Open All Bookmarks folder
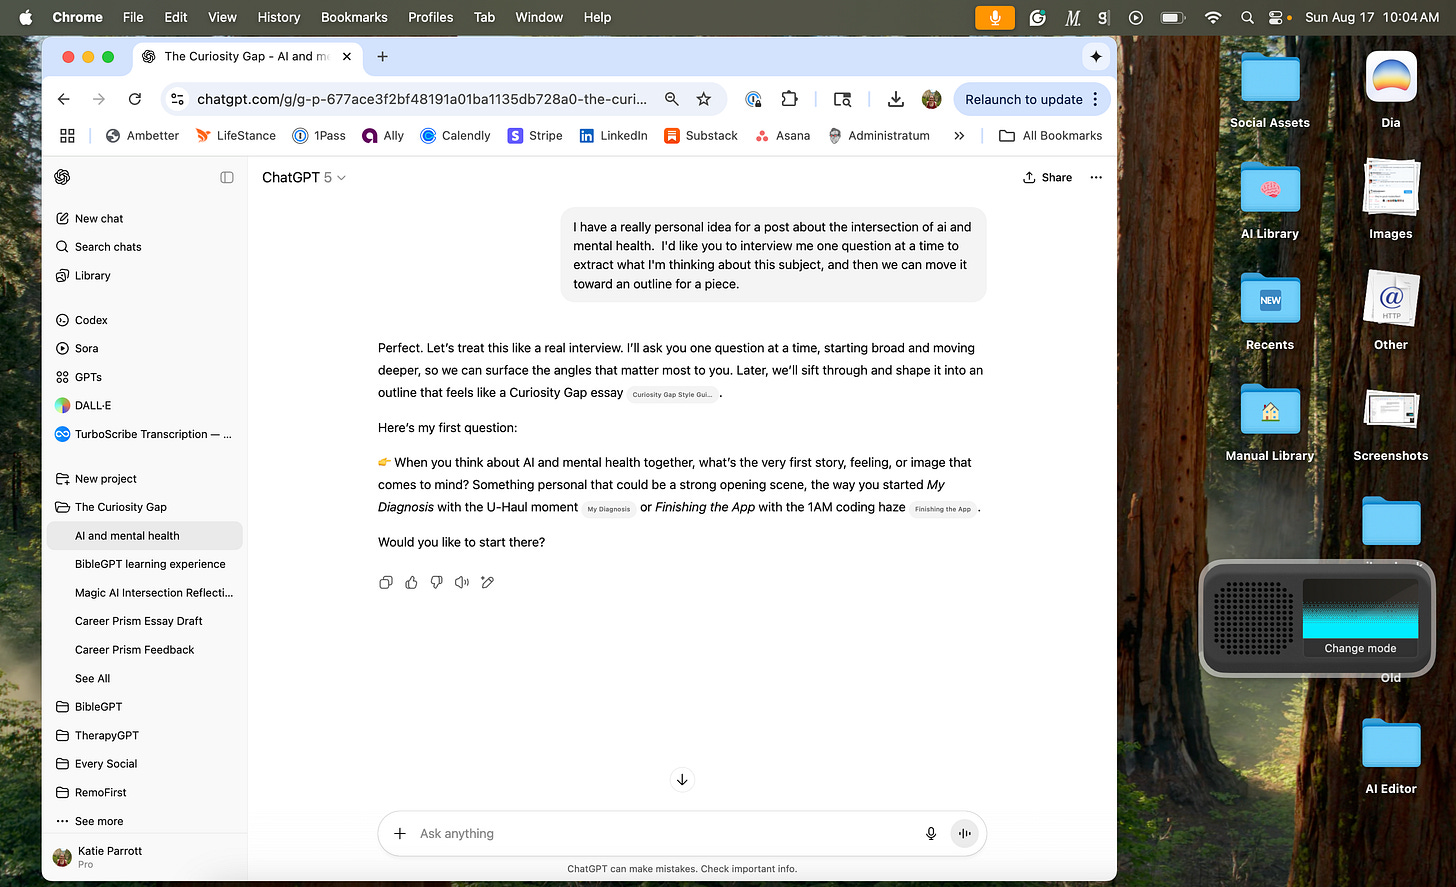This screenshot has height=887, width=1456. click(1050, 135)
